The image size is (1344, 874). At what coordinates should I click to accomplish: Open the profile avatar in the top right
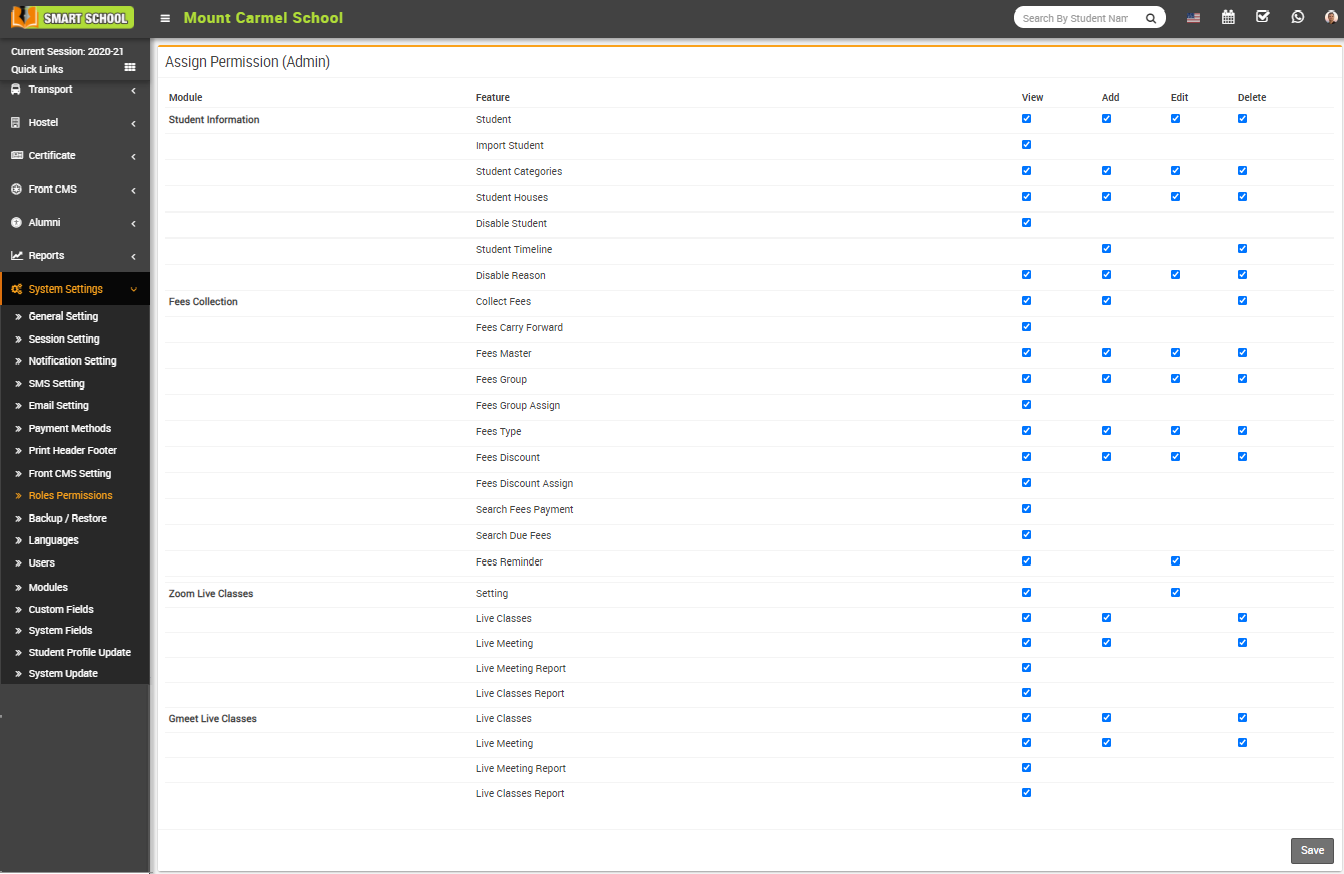point(1330,17)
